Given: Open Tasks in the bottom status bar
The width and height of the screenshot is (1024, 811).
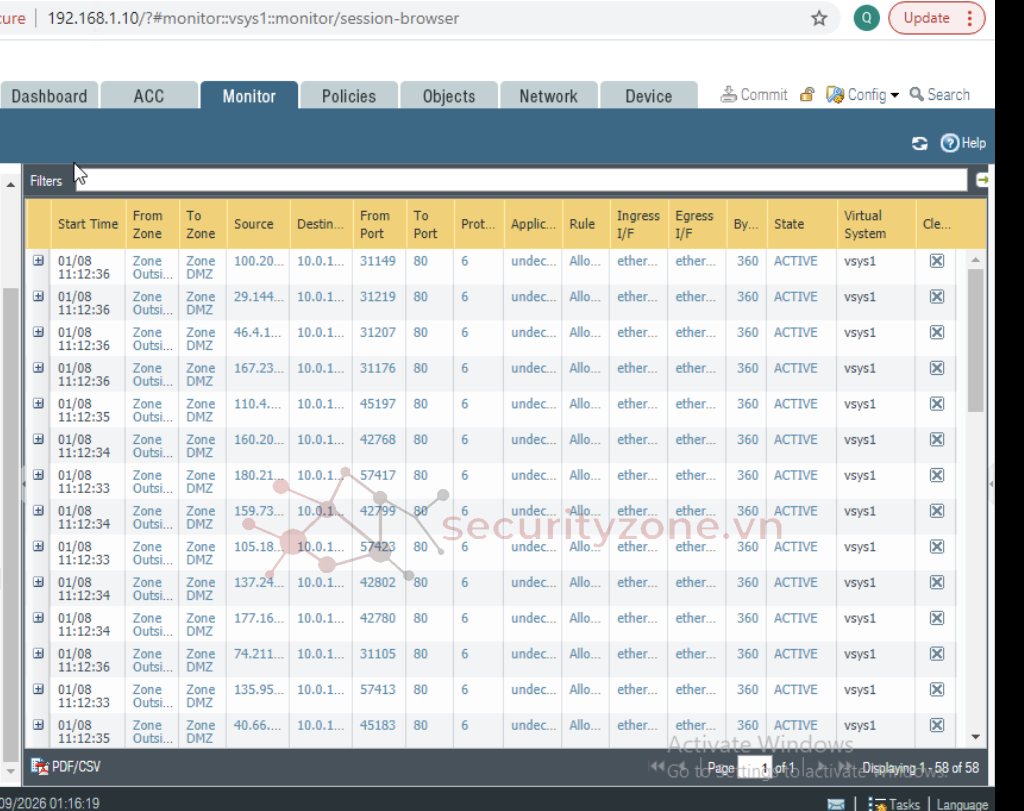Looking at the screenshot, I should (x=894, y=804).
